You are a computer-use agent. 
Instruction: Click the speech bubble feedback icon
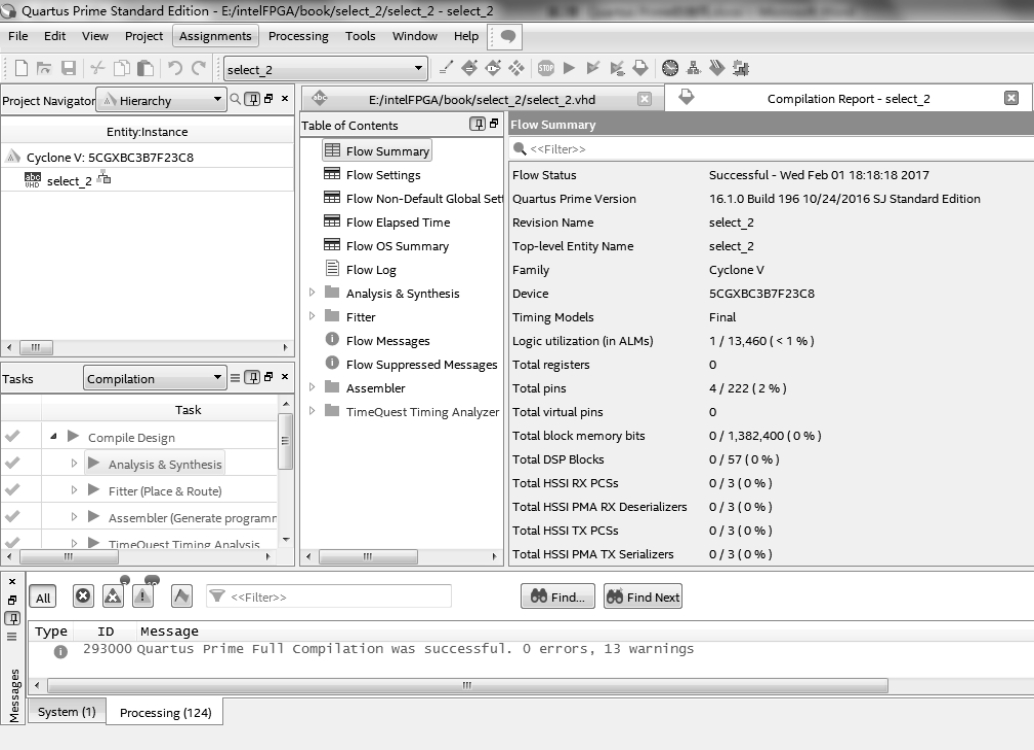tap(508, 36)
